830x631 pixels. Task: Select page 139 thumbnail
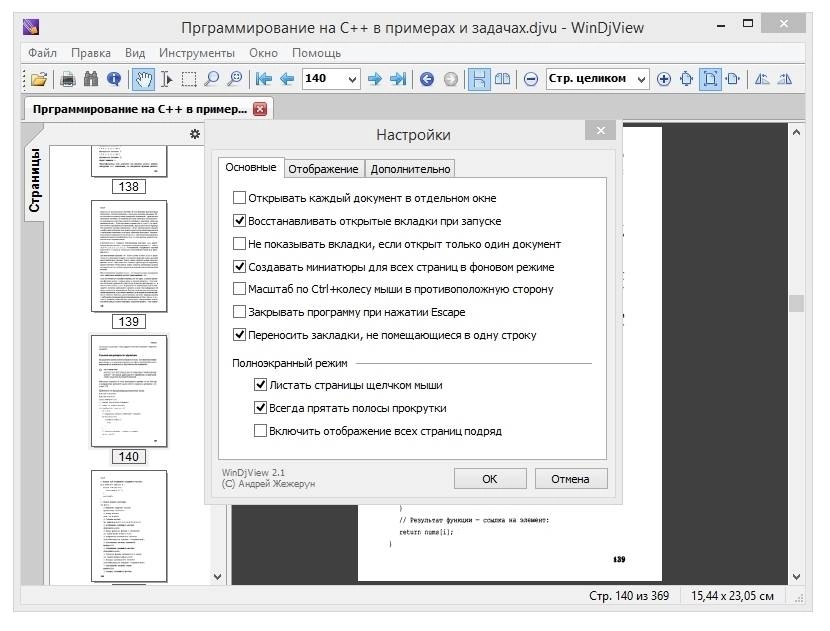click(x=129, y=256)
